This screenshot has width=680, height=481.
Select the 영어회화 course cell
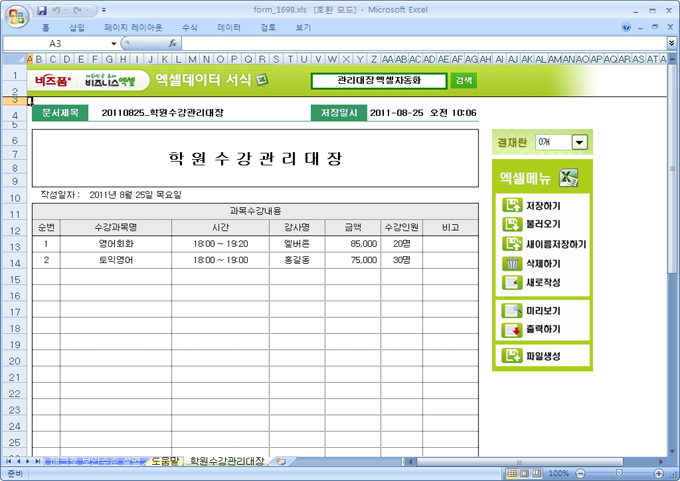click(116, 244)
